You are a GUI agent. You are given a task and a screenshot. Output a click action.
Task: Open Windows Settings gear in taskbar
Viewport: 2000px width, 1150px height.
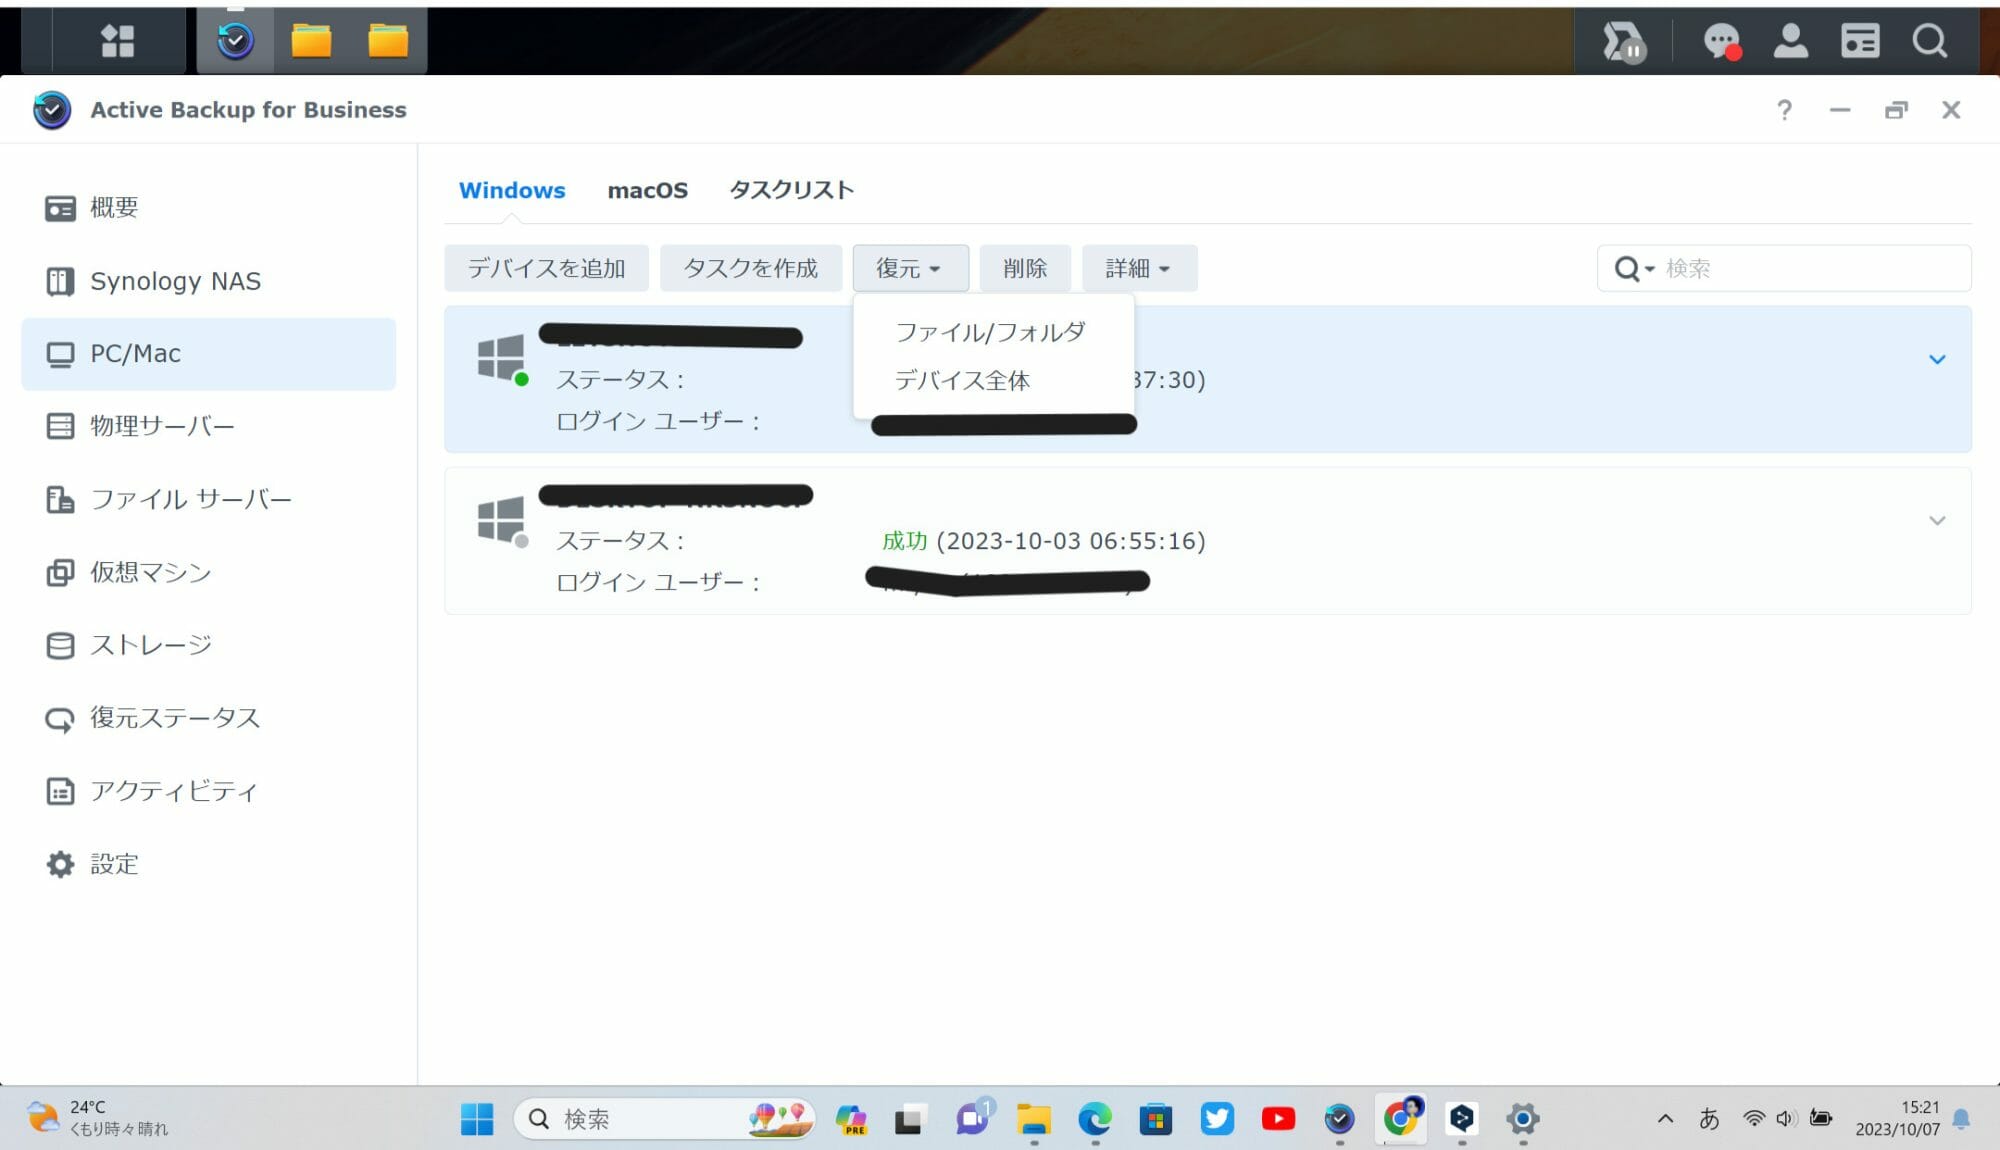[1523, 1119]
